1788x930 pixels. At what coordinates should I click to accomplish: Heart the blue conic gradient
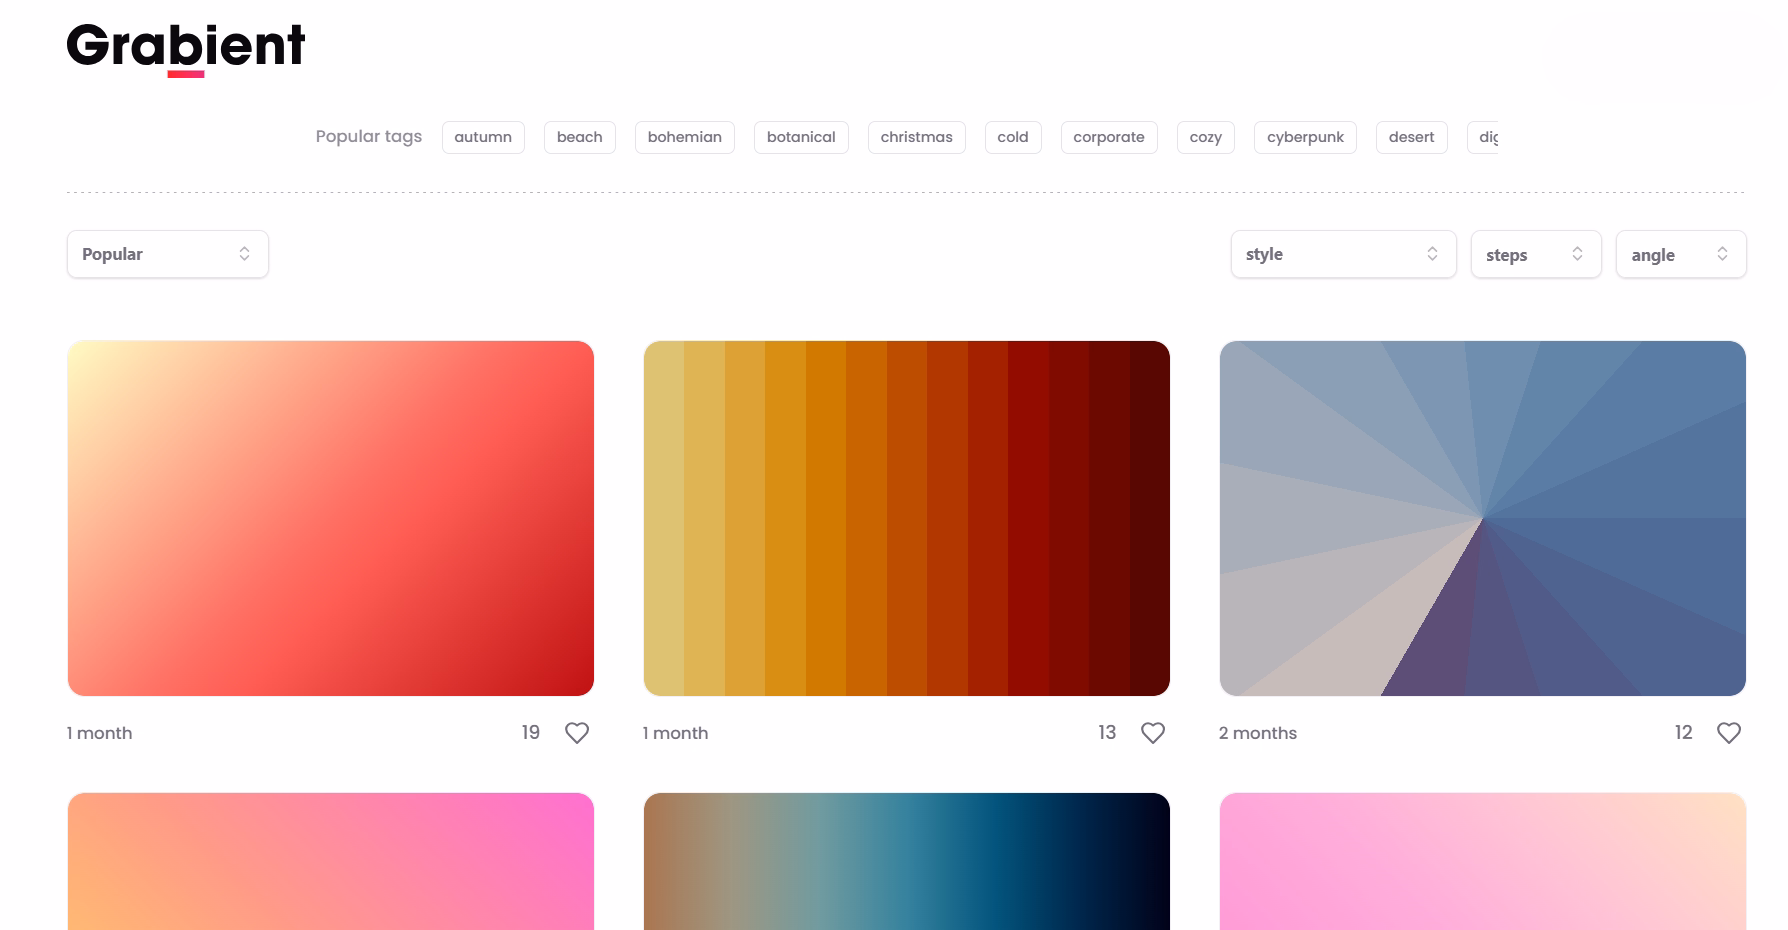(1728, 732)
